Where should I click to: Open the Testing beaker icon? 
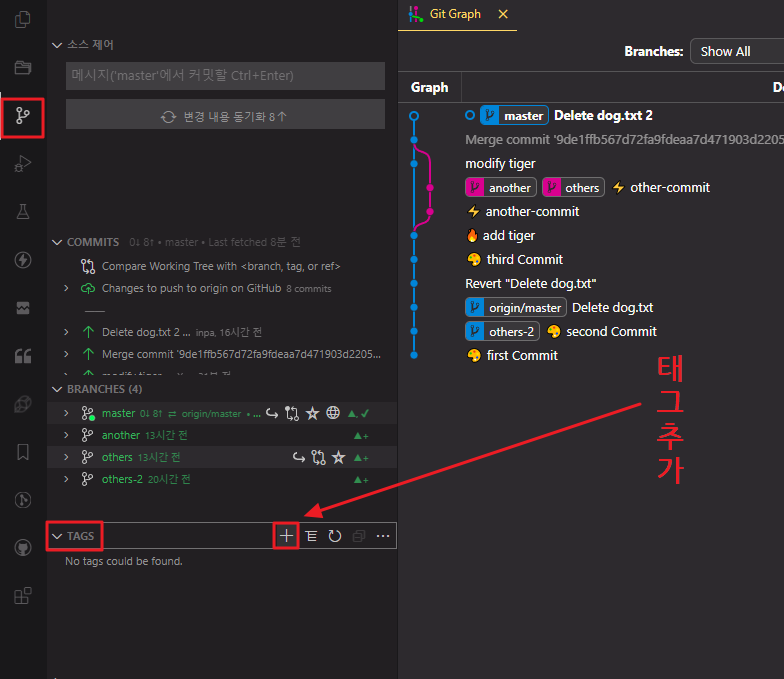22,212
